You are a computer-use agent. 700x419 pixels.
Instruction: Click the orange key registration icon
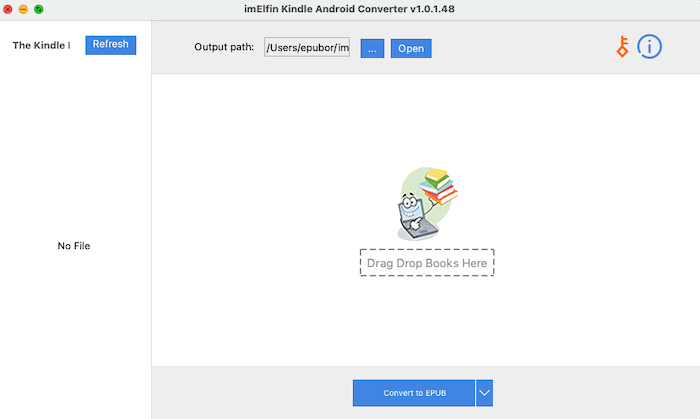(622, 47)
